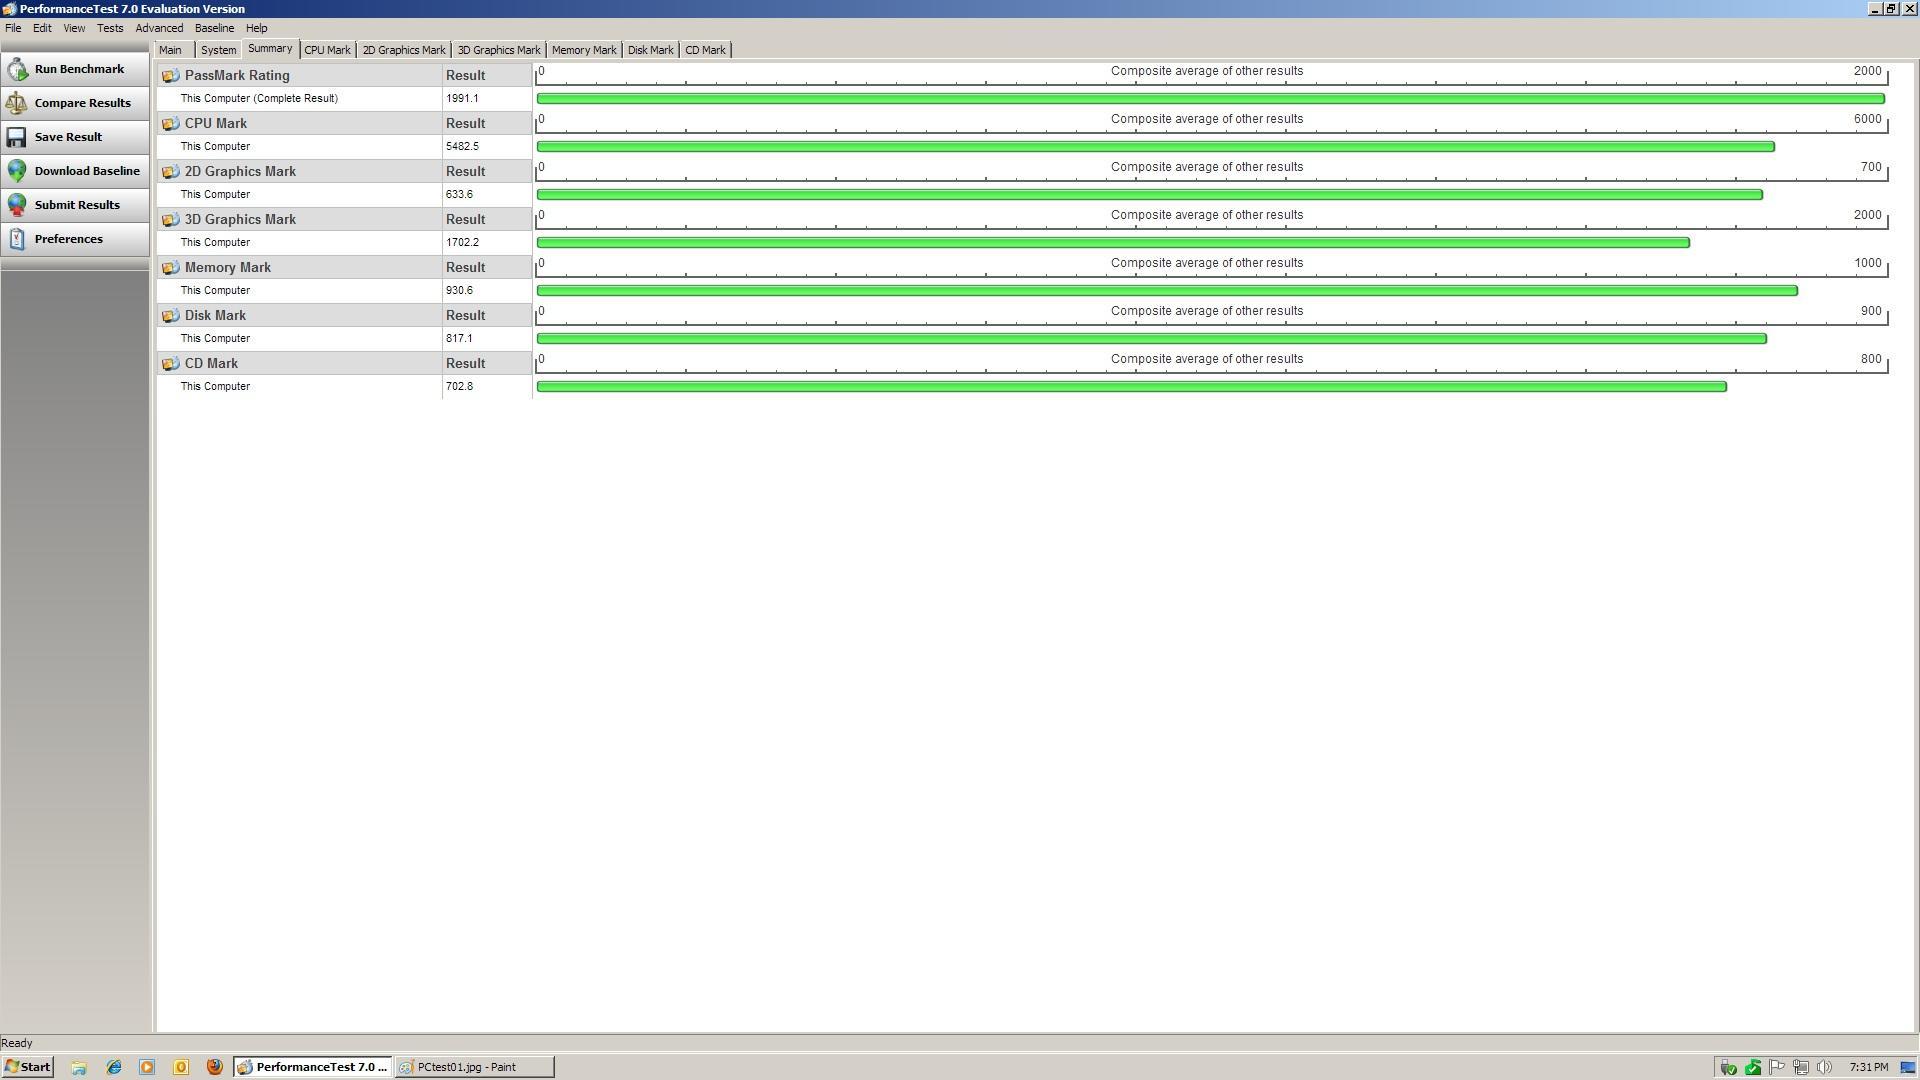This screenshot has width=1920, height=1080.
Task: Switch to the Main tab
Action: coord(170,50)
